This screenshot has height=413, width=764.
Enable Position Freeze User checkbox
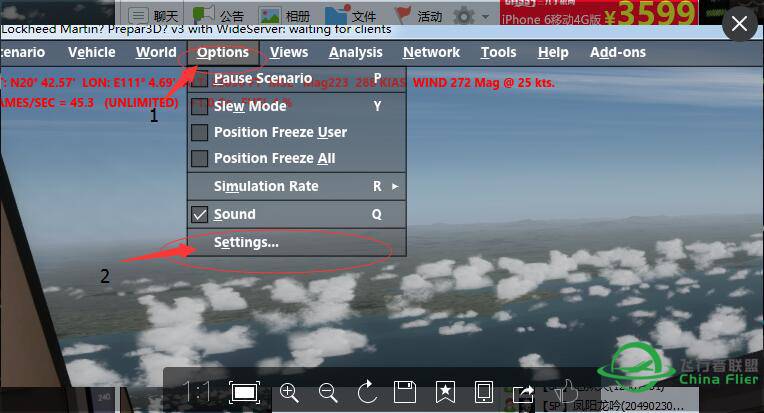(x=199, y=132)
